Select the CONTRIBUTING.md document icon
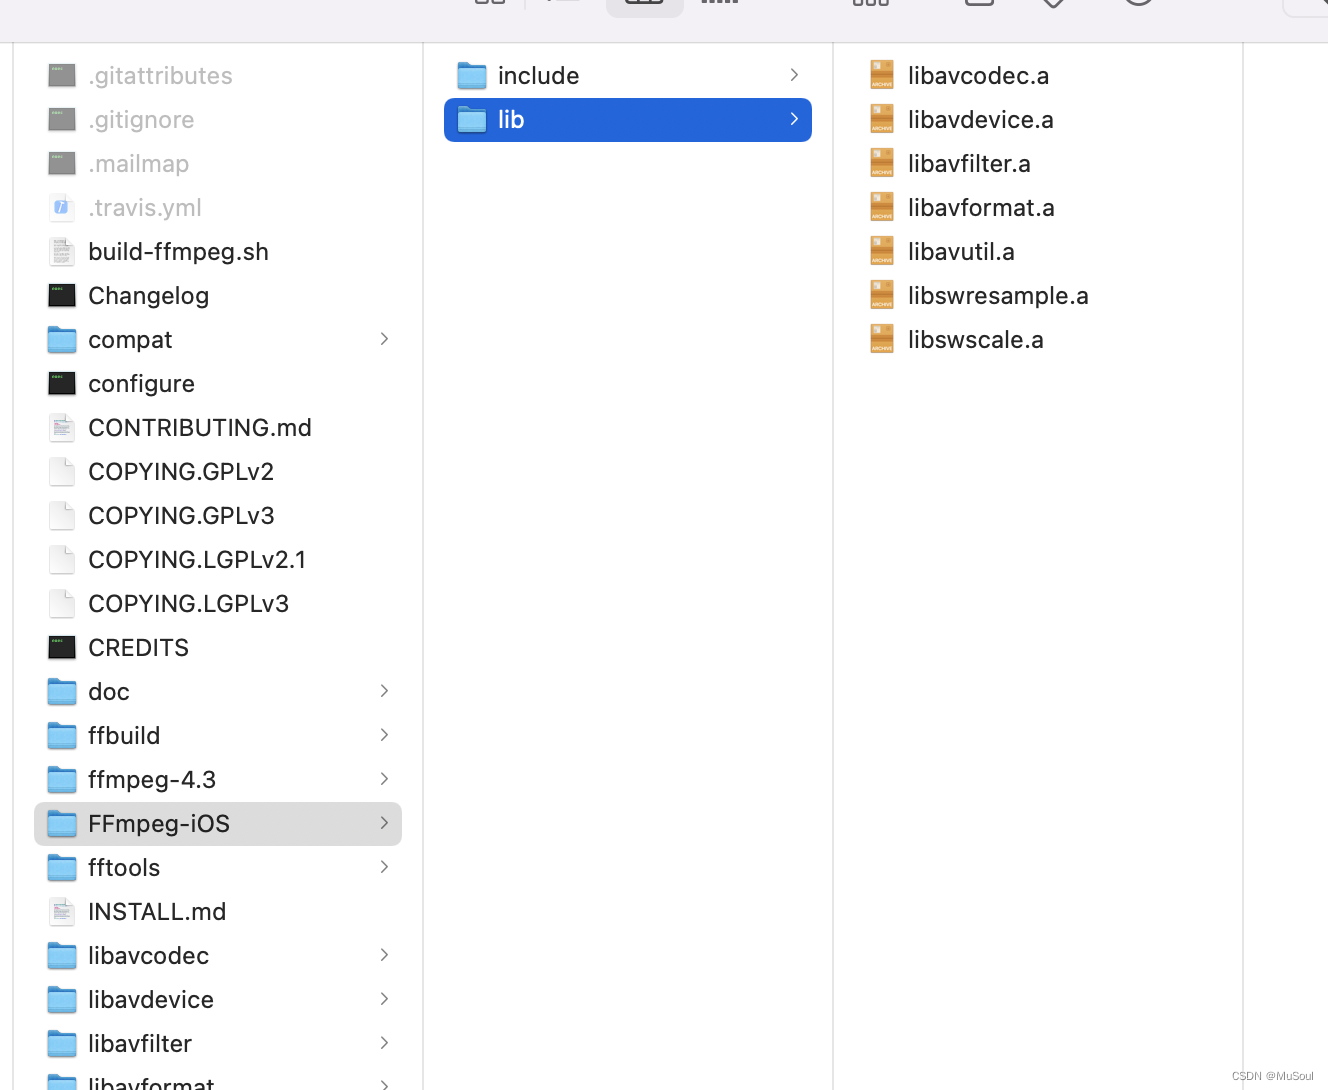Viewport: 1328px width, 1090px height. pos(62,427)
